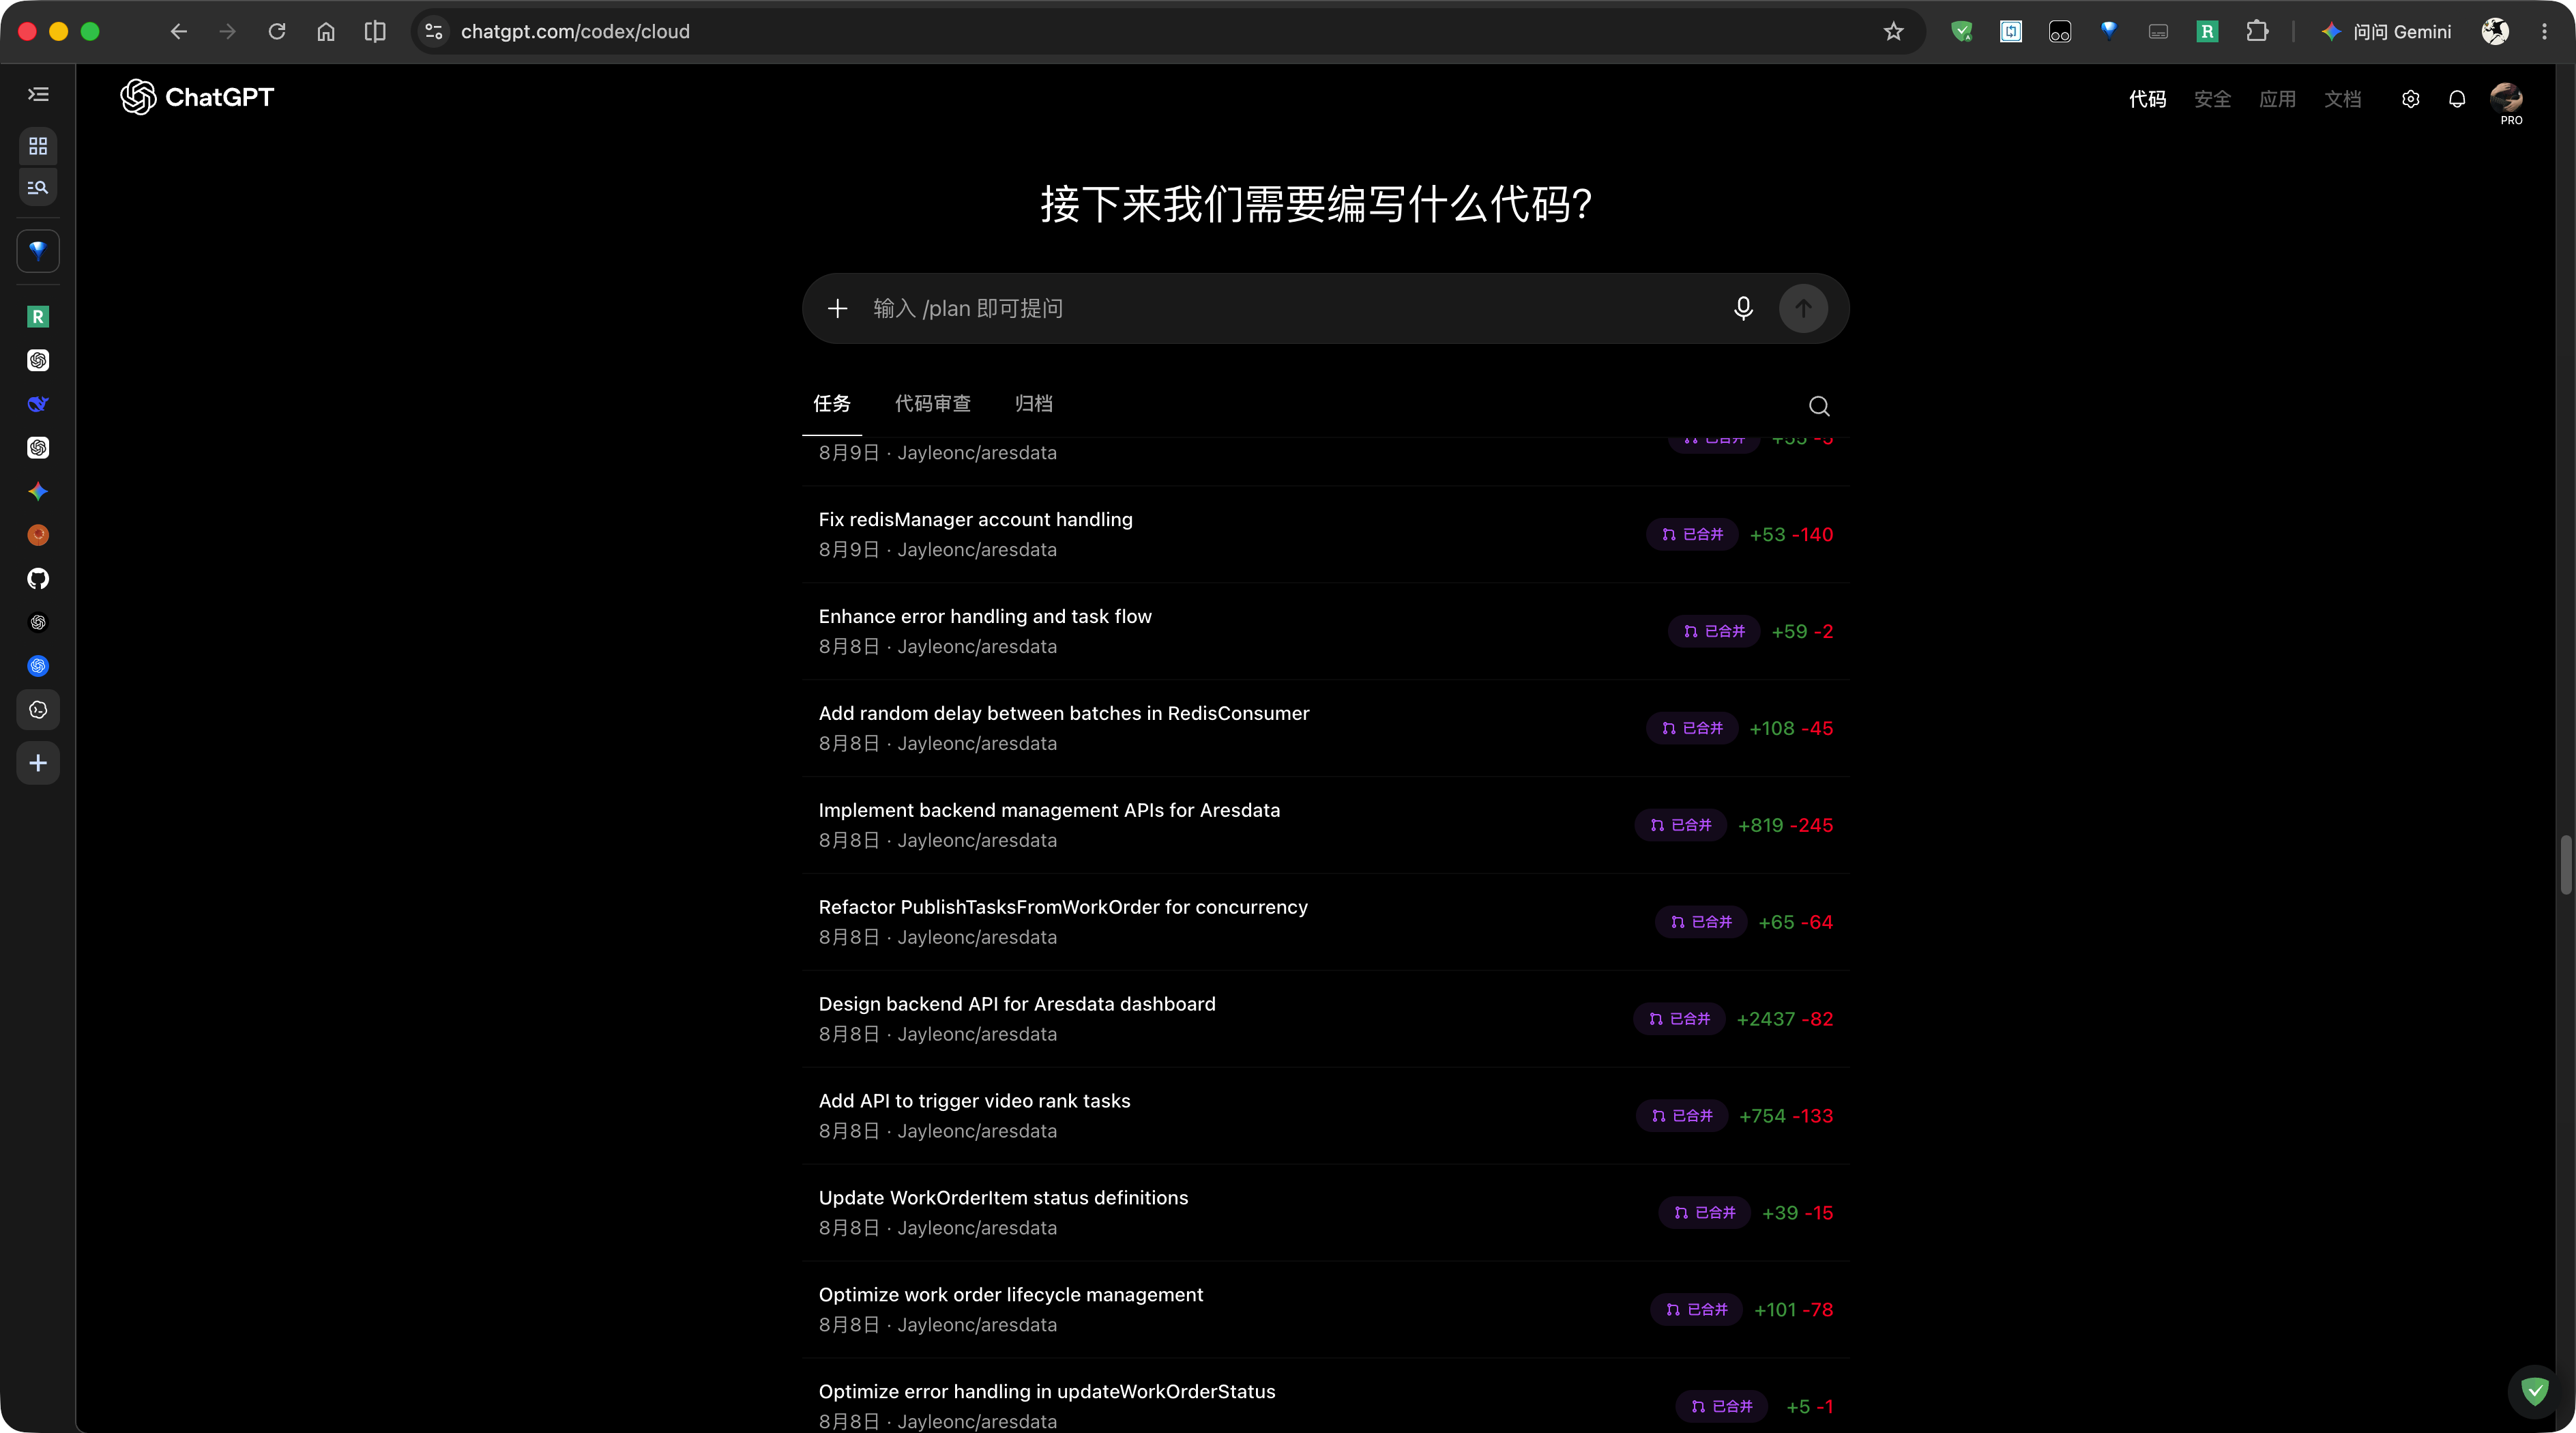Screen dimensions: 2576x1433
Task: Open the browser three-dot menu
Action: (x=2544, y=32)
